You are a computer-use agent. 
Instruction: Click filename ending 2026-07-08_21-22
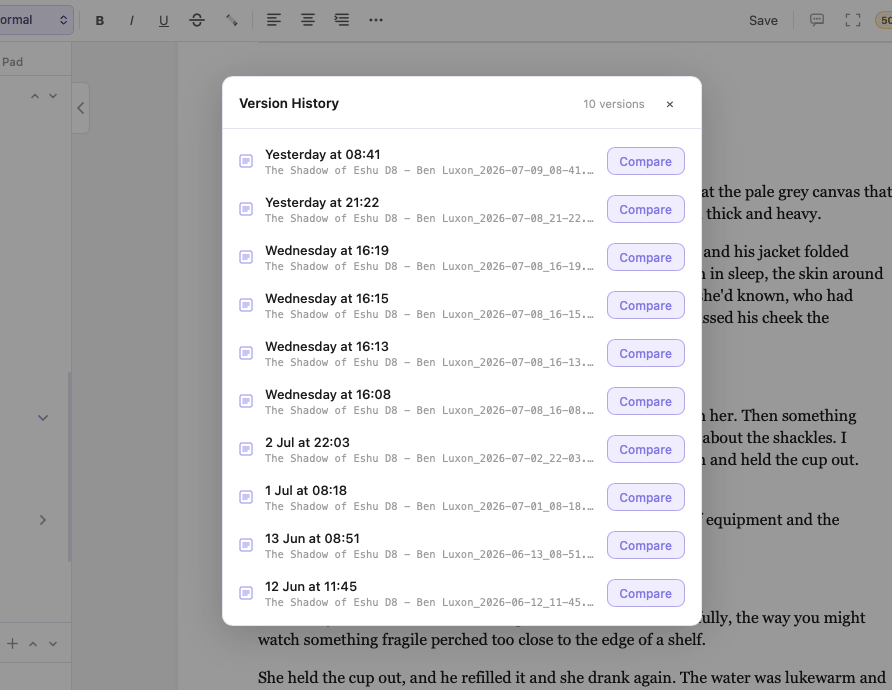coord(429,218)
